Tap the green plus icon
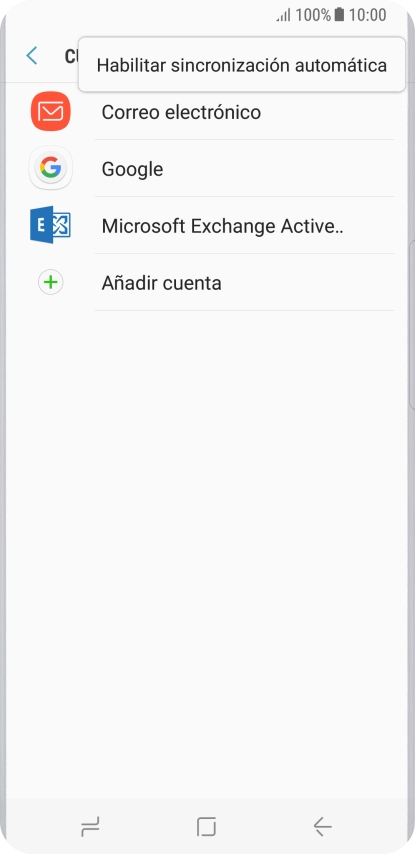The height and width of the screenshot is (854, 415). click(51, 283)
